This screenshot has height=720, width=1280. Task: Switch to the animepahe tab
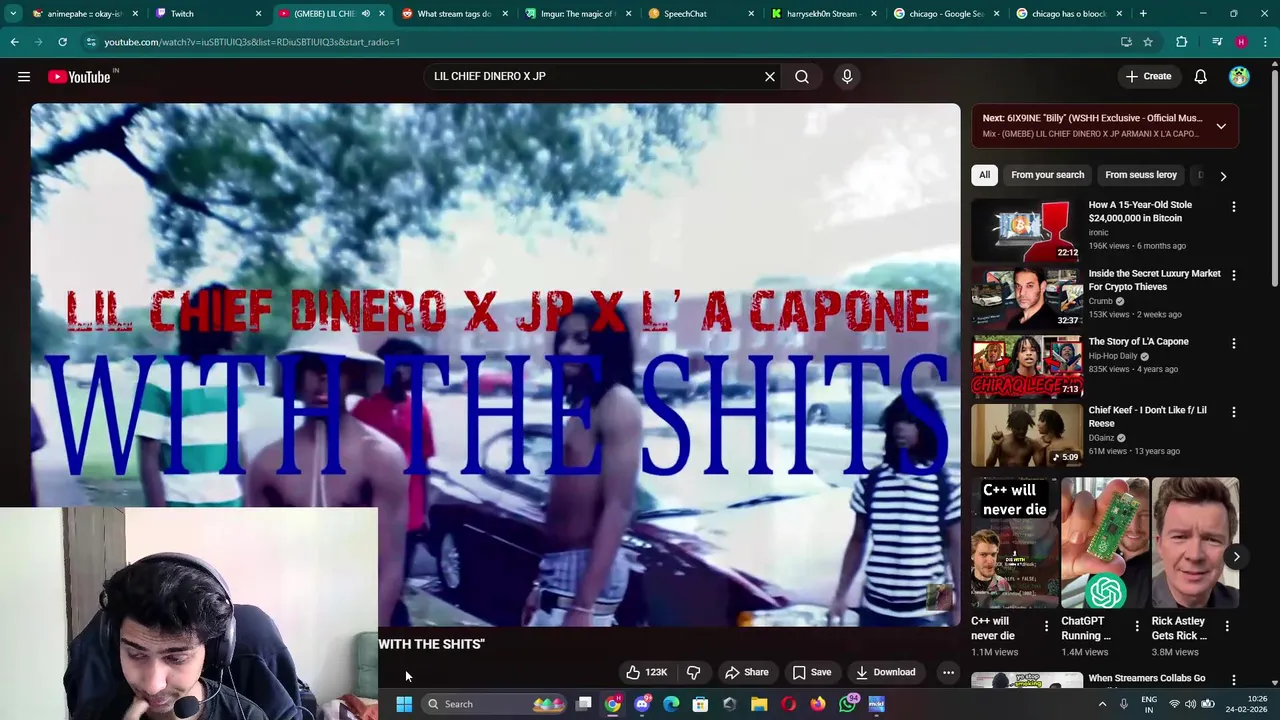tap(84, 14)
